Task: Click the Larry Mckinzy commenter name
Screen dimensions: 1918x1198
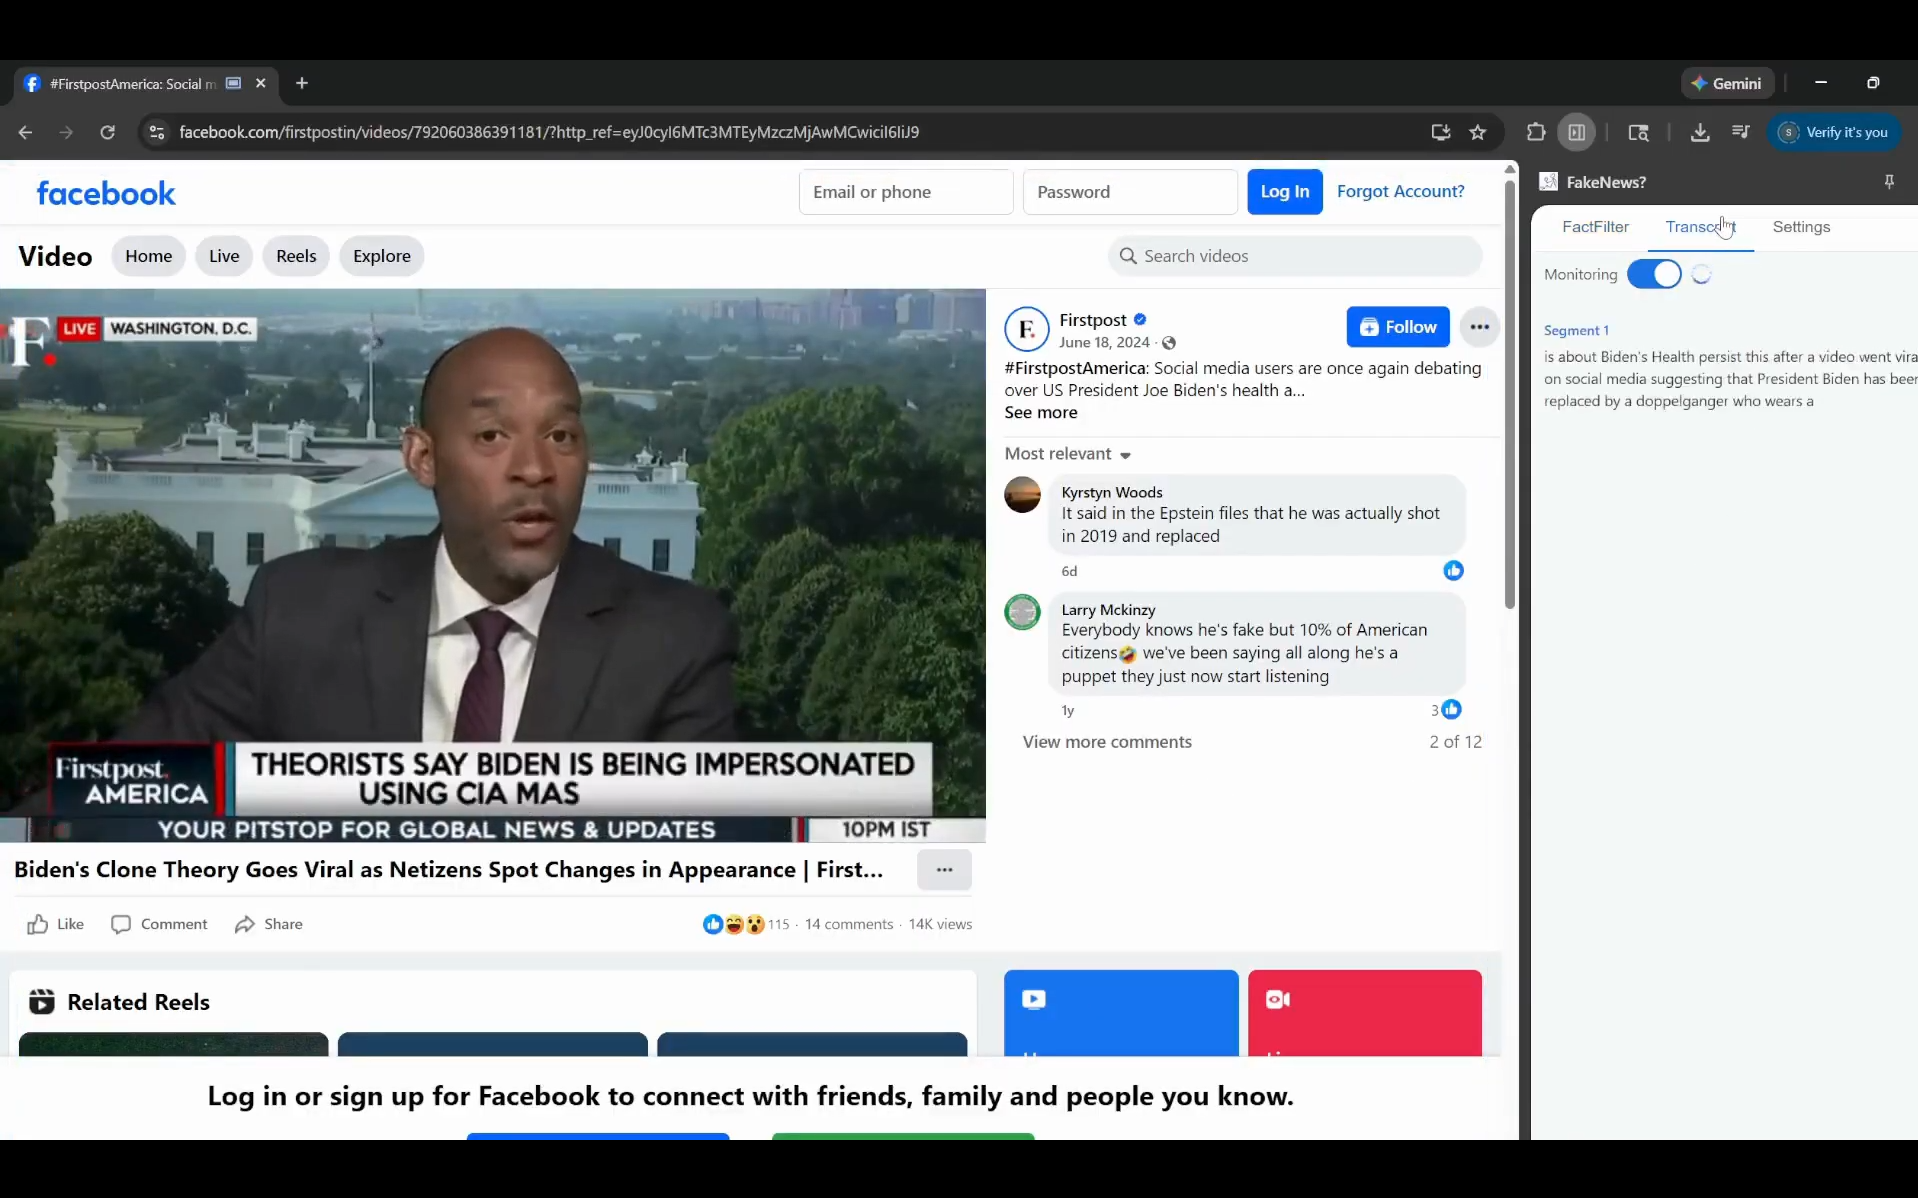Action: click(1108, 610)
